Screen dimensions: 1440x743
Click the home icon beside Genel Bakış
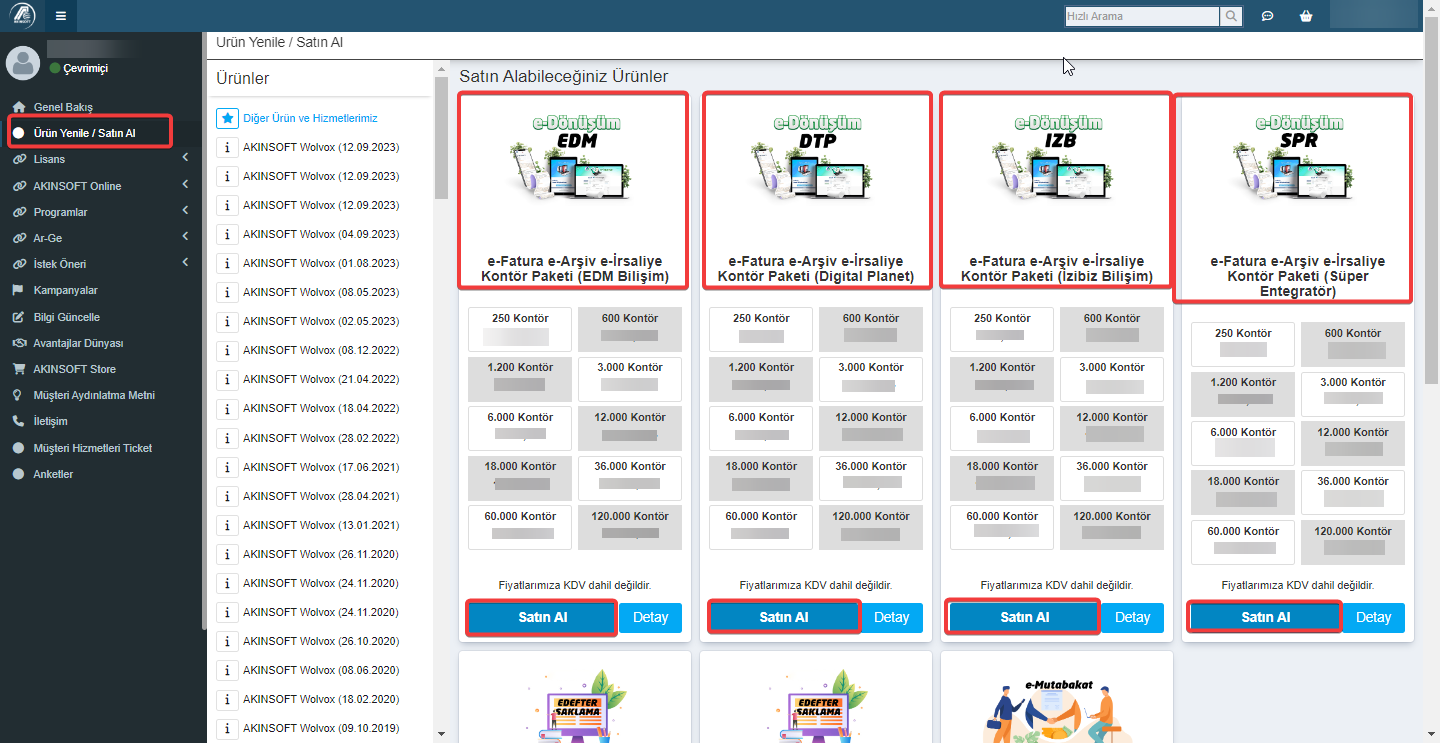click(x=19, y=107)
